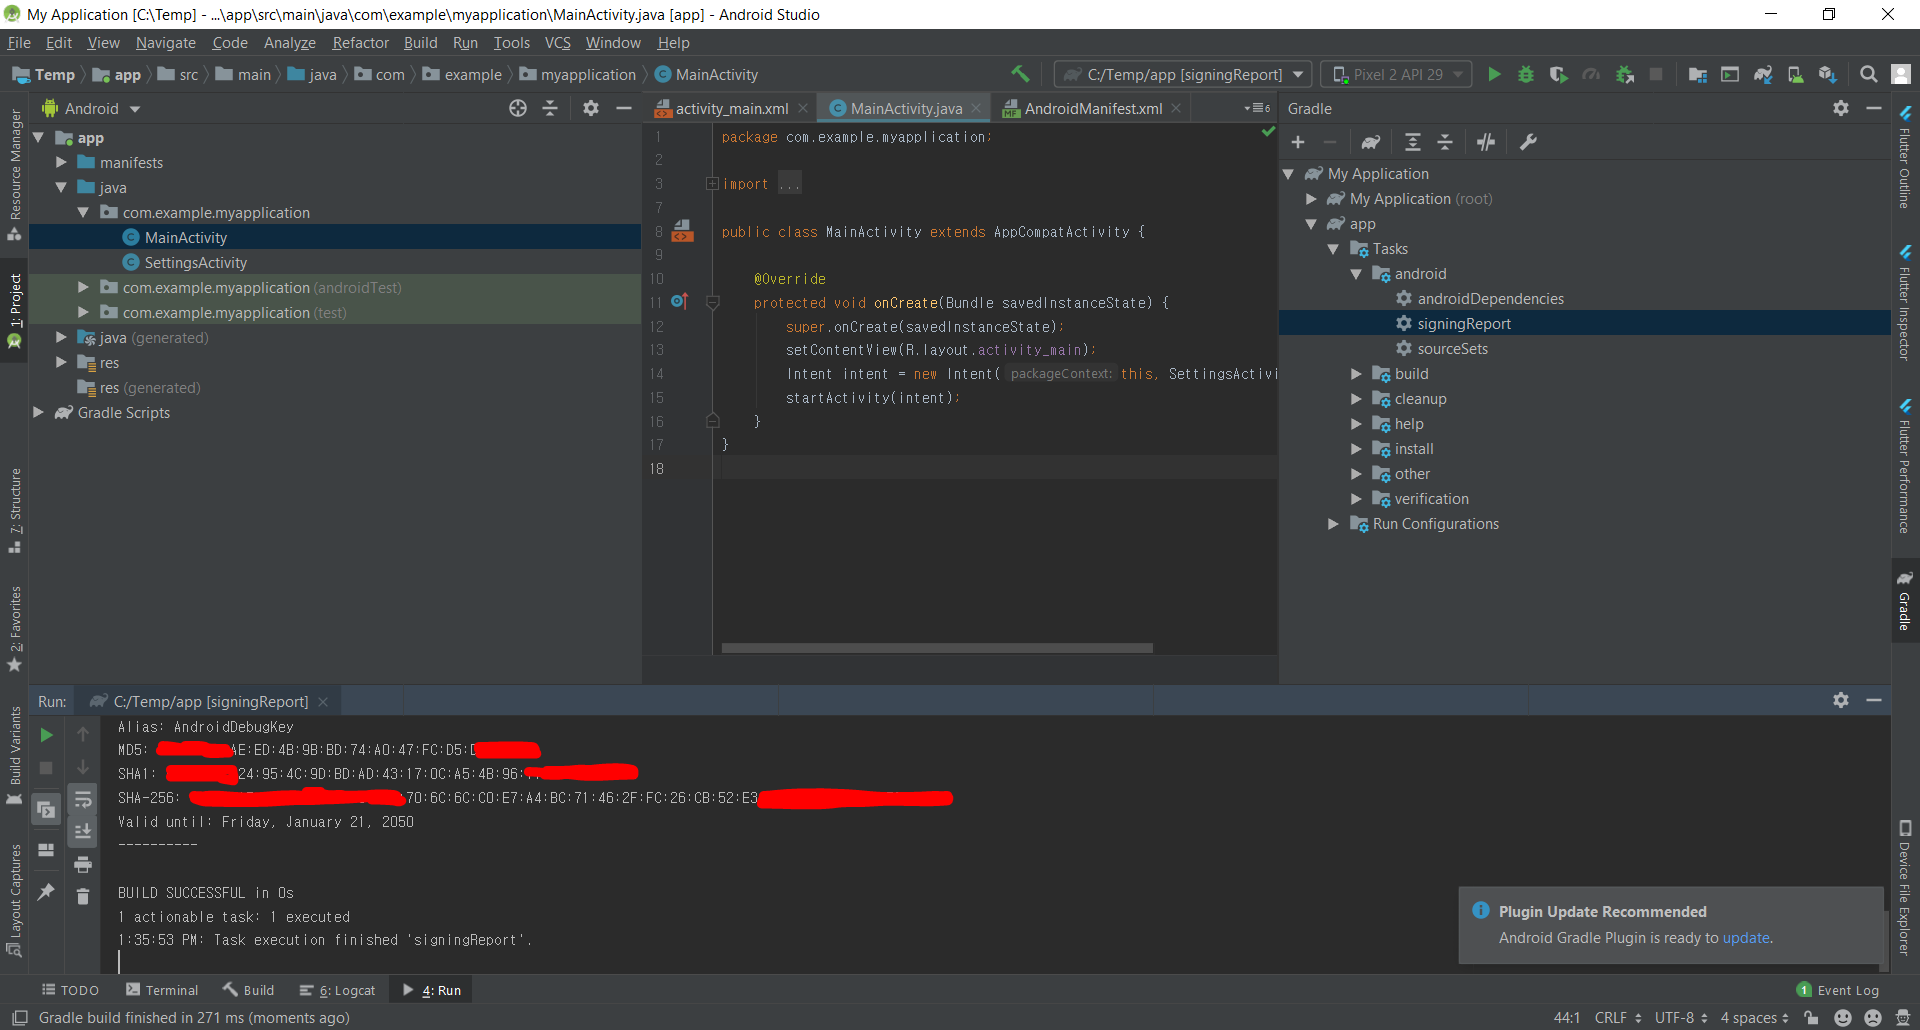
Task: Click Search Everywhere magnifier icon
Action: pos(1868,74)
